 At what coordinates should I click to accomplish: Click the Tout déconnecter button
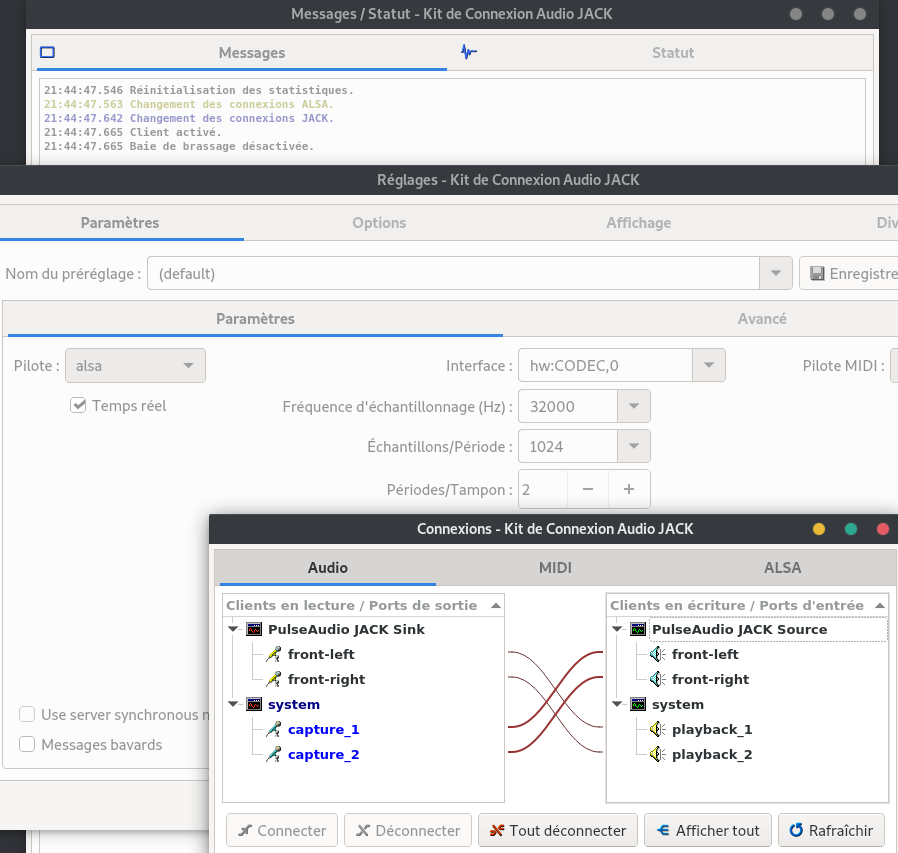[x=558, y=830]
